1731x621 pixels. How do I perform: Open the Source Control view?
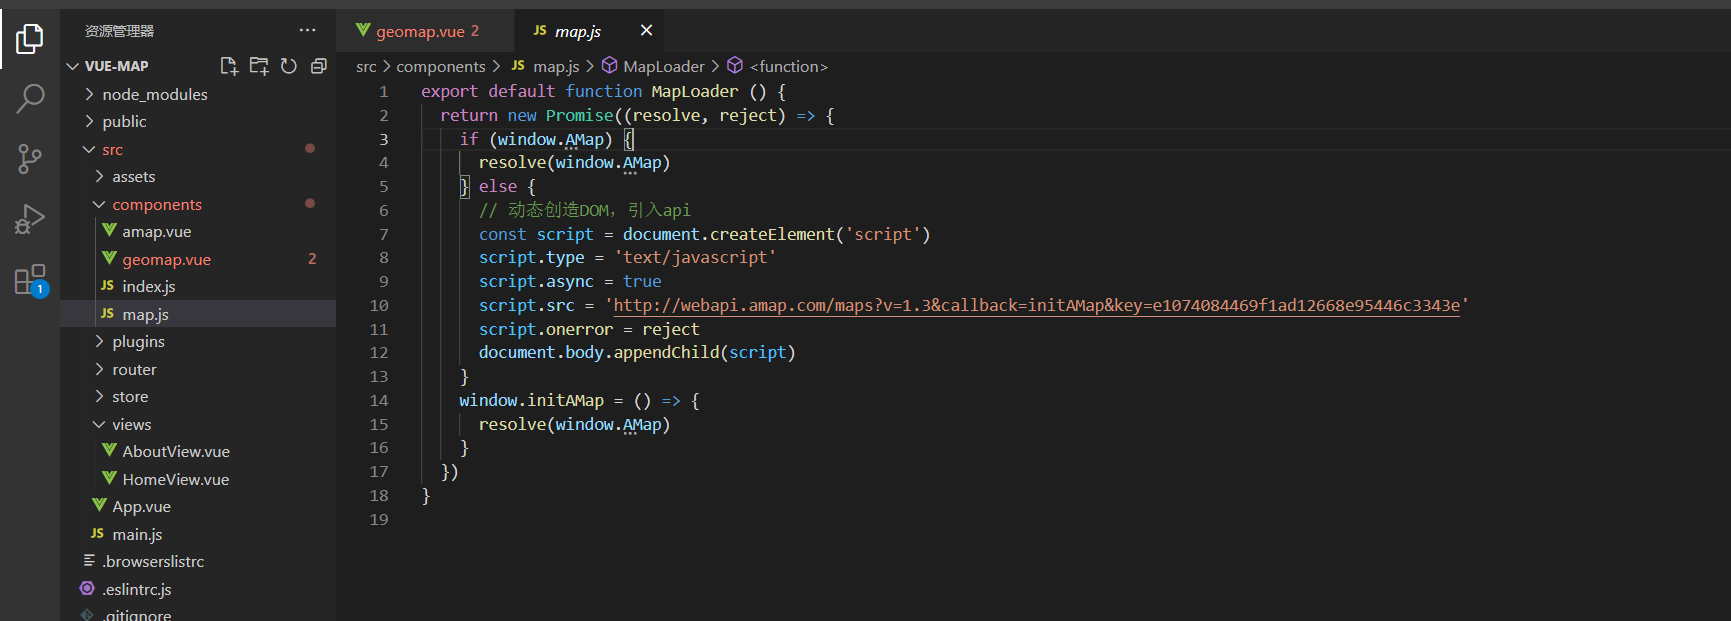[x=30, y=158]
